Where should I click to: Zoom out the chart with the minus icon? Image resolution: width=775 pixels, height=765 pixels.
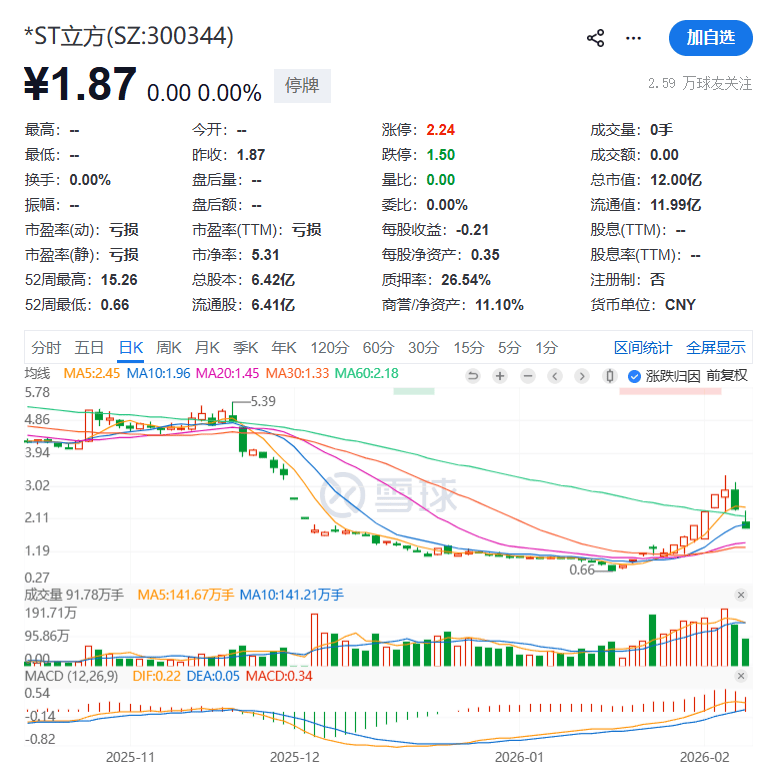pos(527,376)
